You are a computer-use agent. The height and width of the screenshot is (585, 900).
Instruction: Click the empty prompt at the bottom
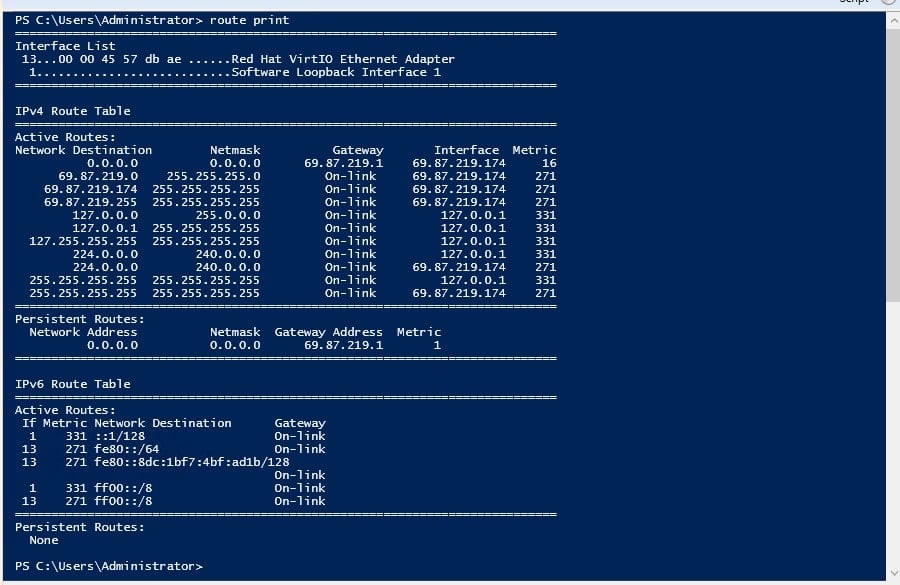click(109, 566)
